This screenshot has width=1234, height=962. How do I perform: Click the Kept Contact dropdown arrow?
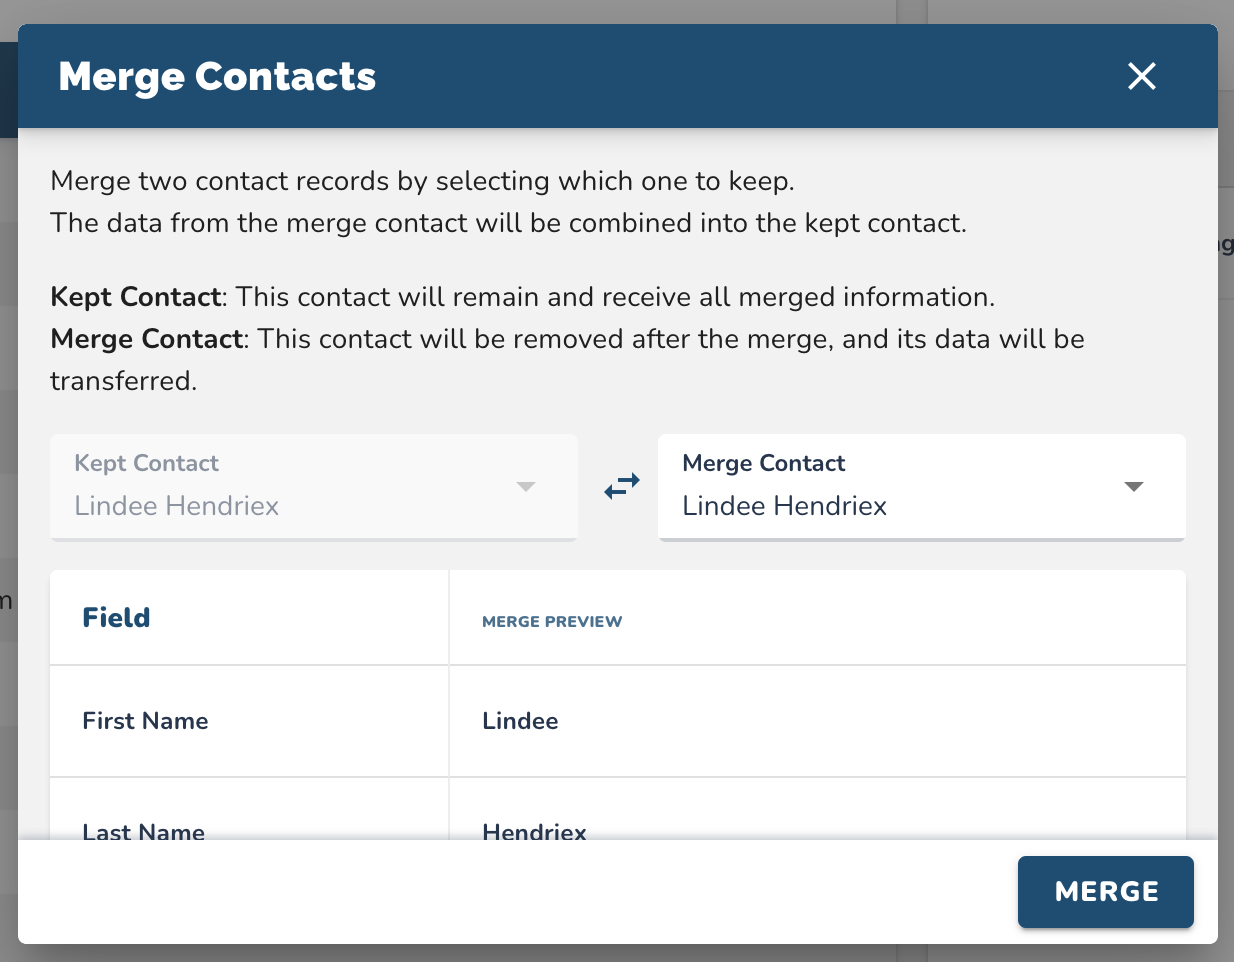(x=526, y=487)
